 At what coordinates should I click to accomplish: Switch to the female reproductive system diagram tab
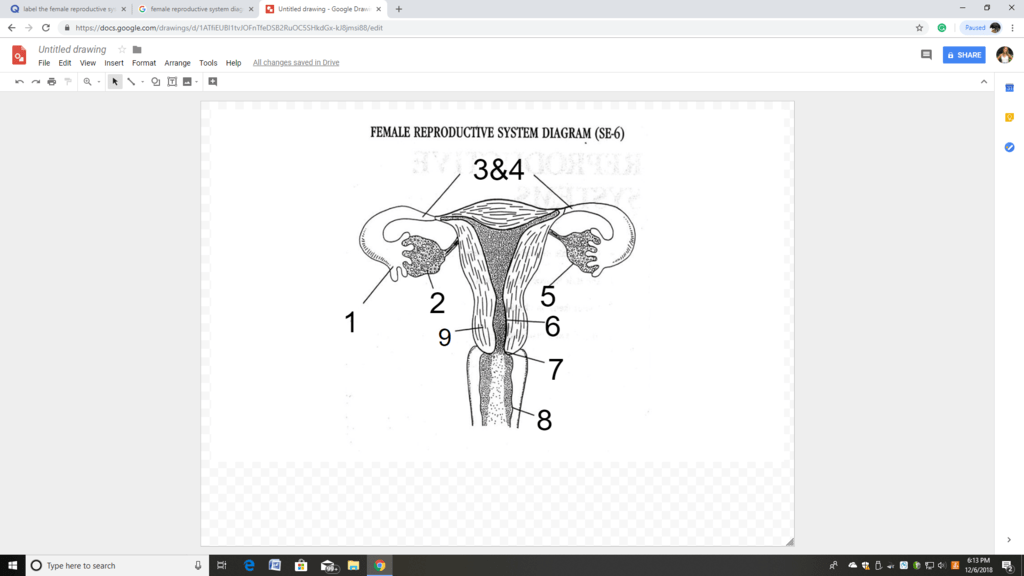(x=193, y=8)
